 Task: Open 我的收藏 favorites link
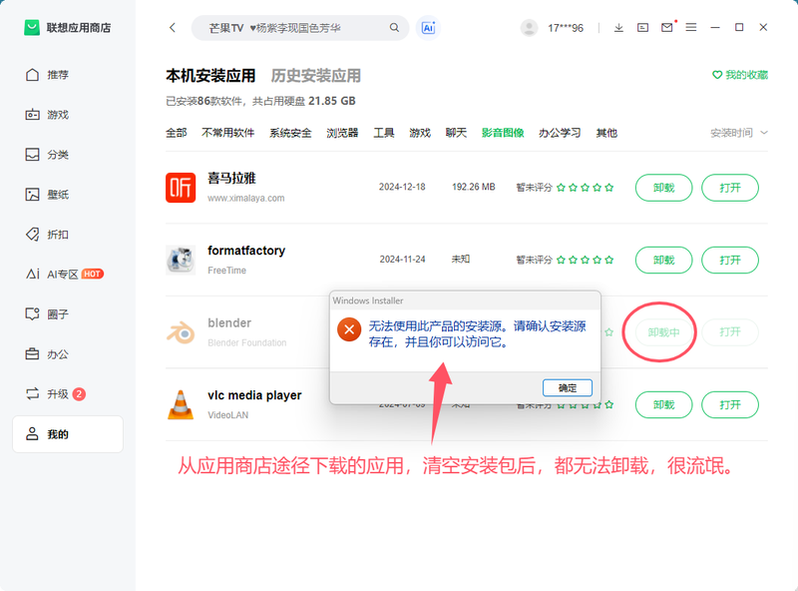tap(739, 75)
